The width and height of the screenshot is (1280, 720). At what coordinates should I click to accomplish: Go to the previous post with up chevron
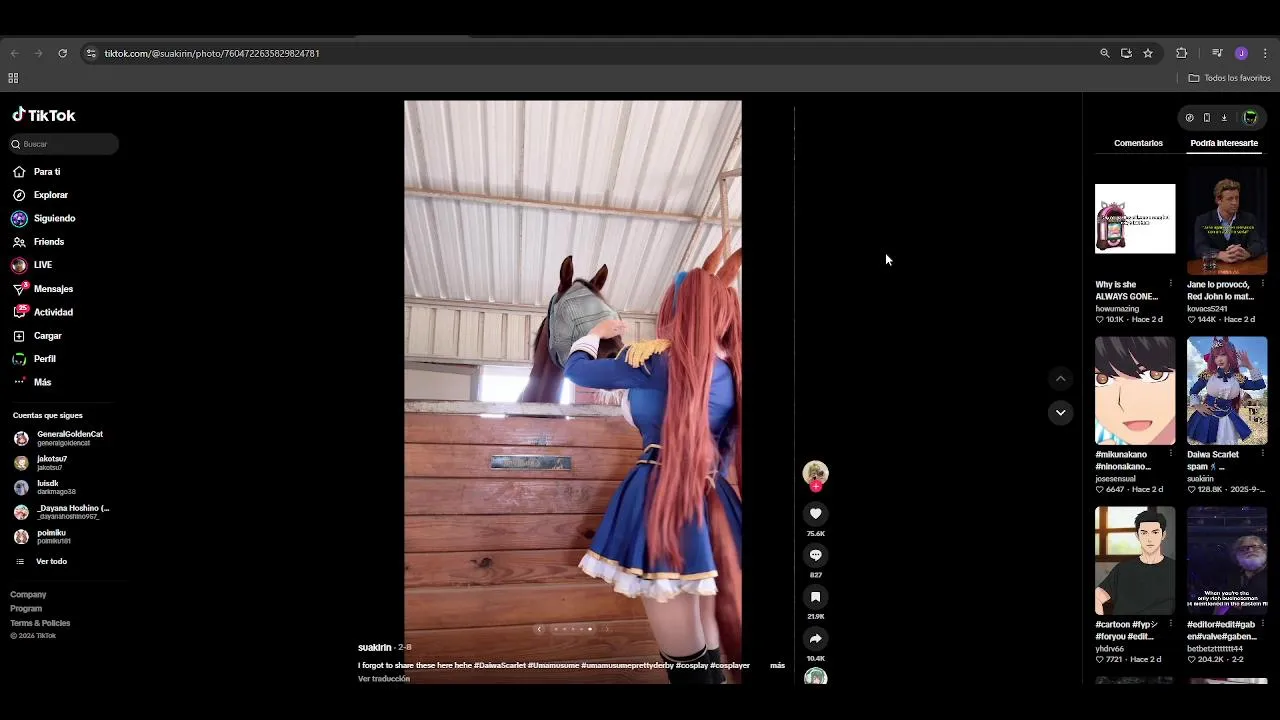1061,378
